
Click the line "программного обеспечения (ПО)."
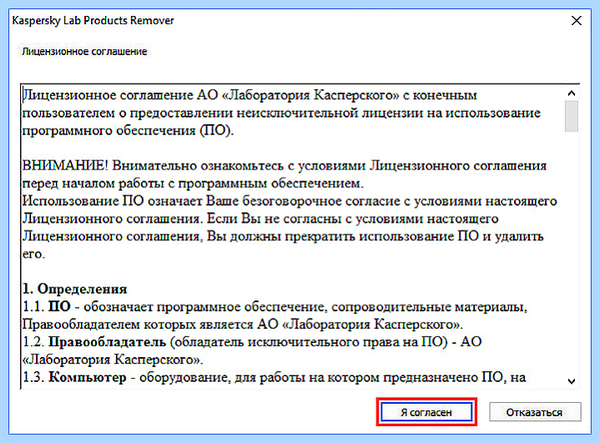(128, 130)
